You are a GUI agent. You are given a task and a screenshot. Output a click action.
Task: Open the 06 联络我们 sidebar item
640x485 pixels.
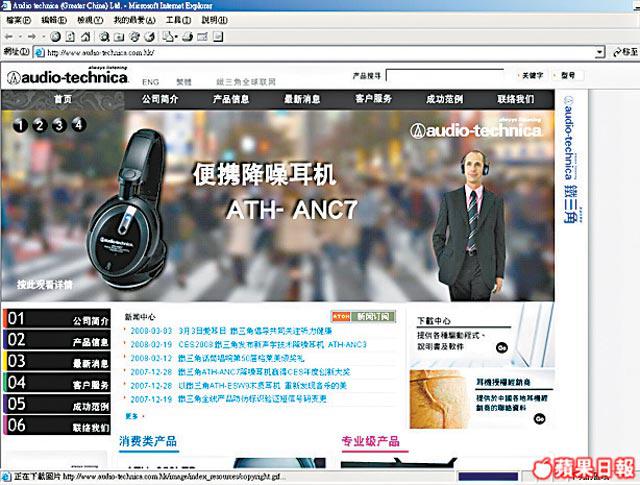click(57, 425)
